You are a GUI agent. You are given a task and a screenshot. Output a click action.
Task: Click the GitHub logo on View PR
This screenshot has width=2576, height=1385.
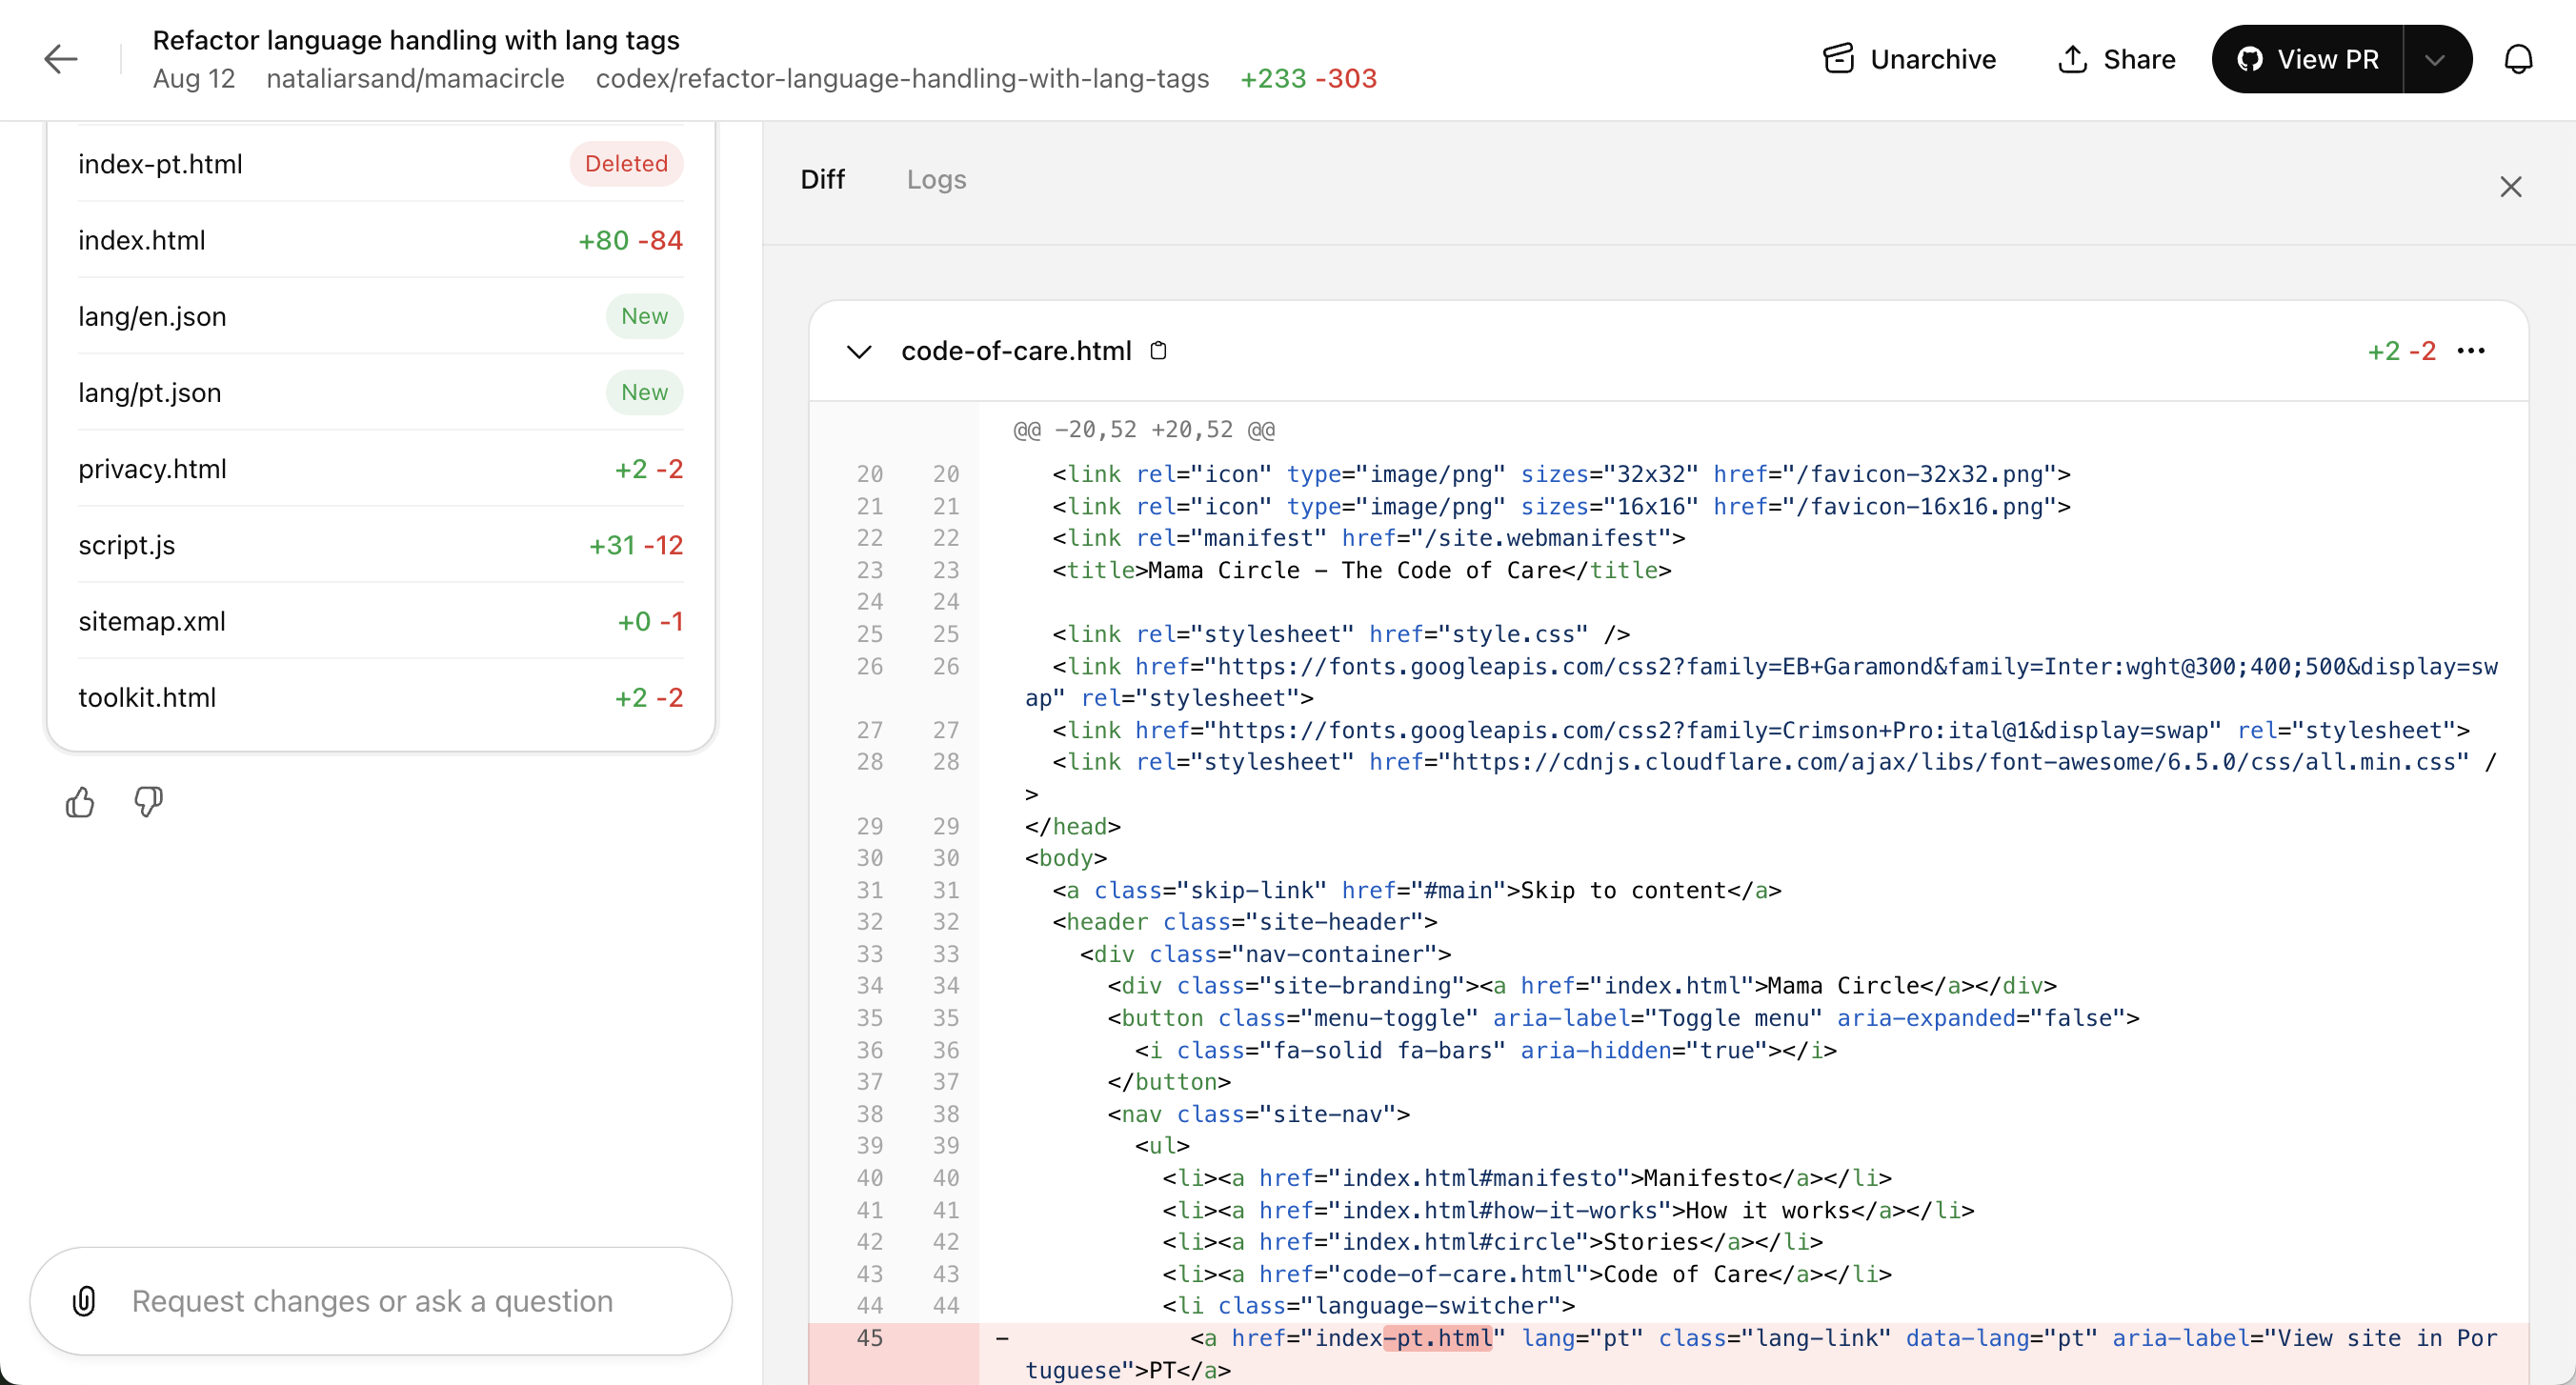click(x=2251, y=59)
